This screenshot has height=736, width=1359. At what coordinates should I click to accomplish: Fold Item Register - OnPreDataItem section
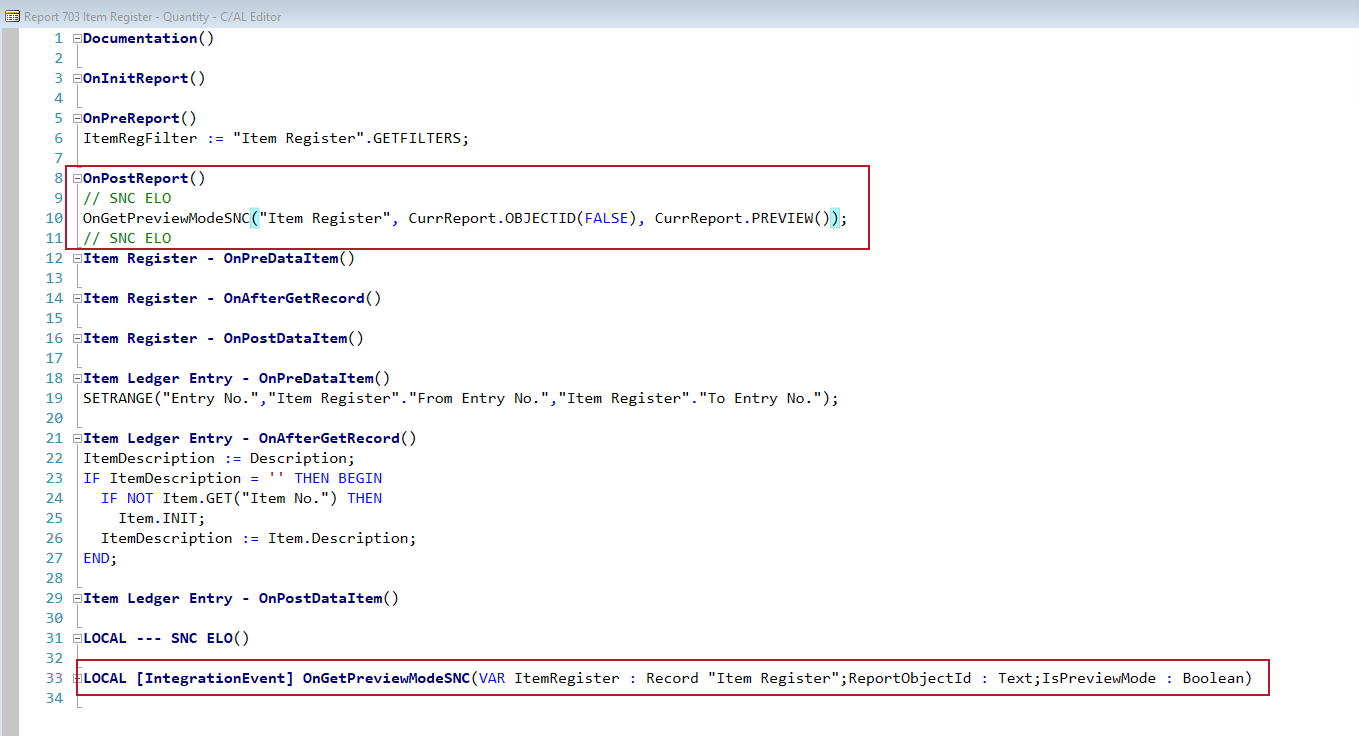tap(77, 258)
